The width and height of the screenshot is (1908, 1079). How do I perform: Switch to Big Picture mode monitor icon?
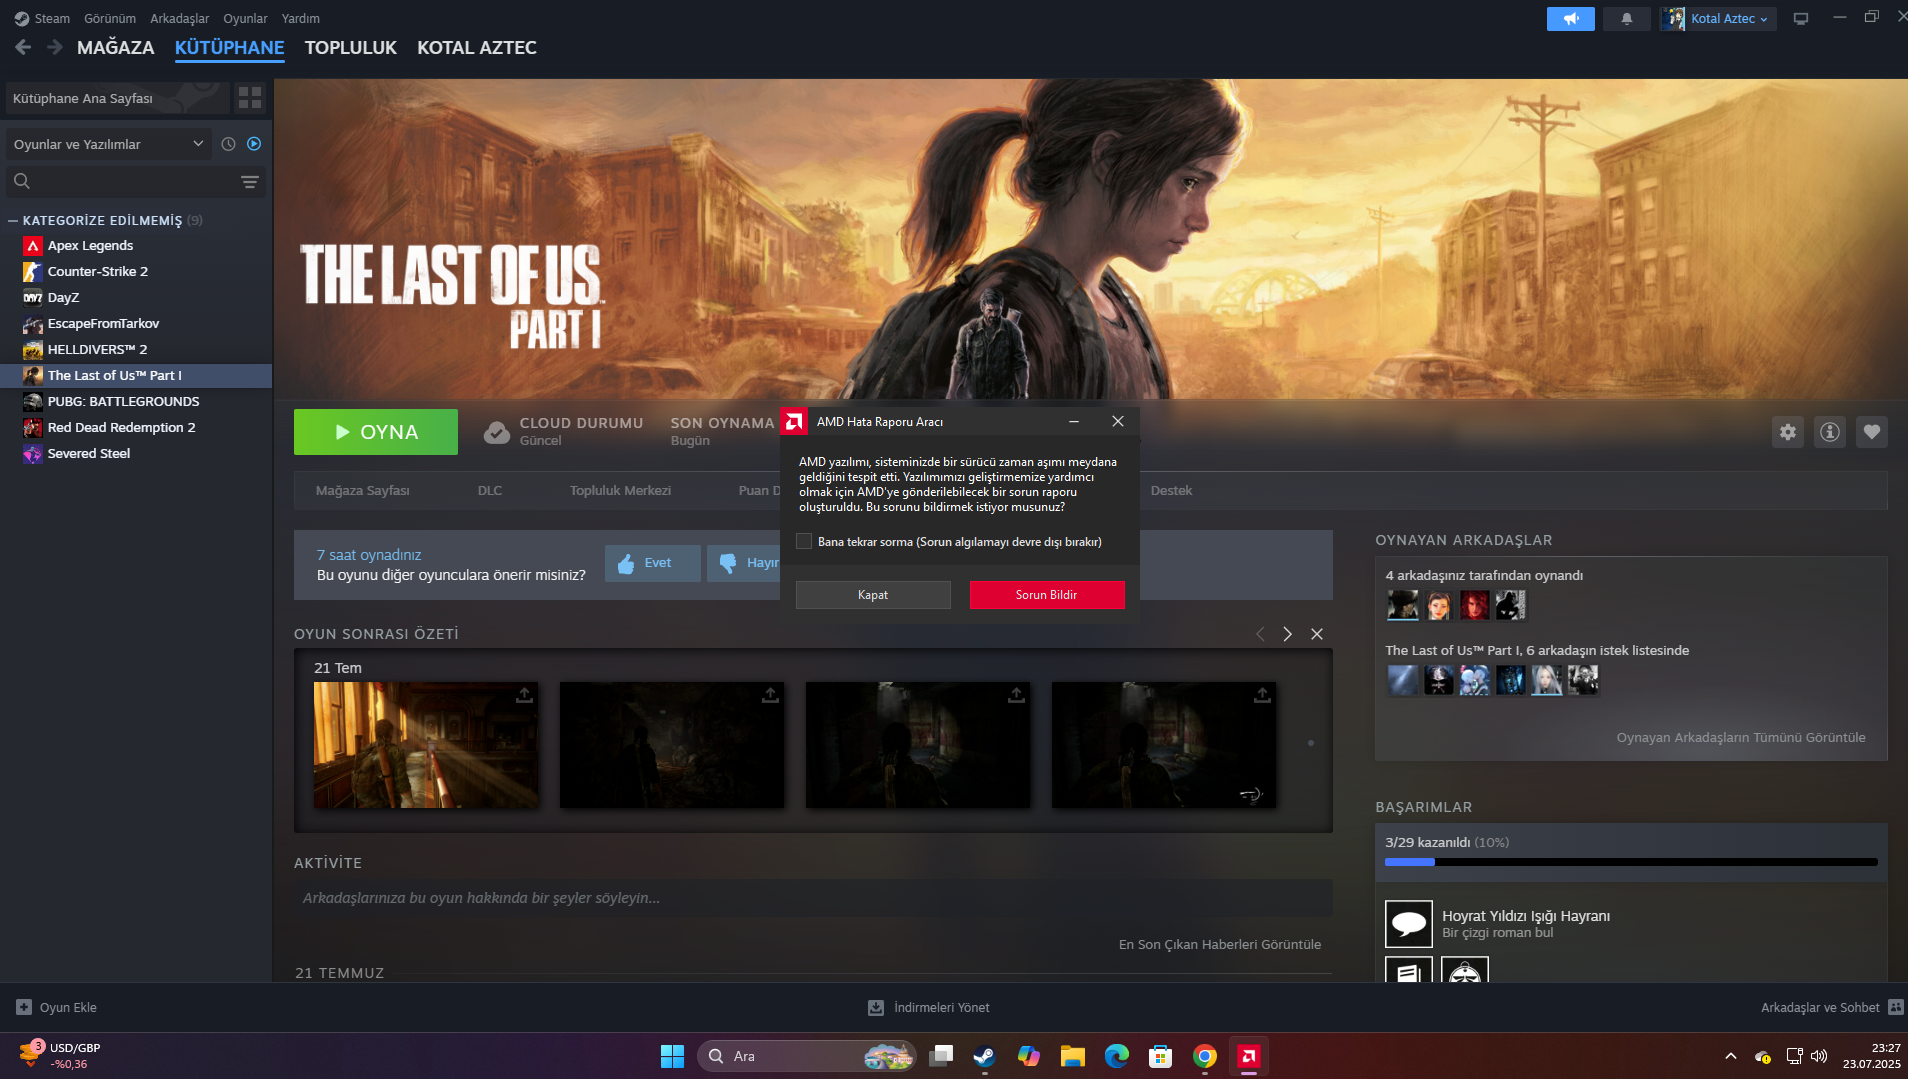tap(1801, 19)
